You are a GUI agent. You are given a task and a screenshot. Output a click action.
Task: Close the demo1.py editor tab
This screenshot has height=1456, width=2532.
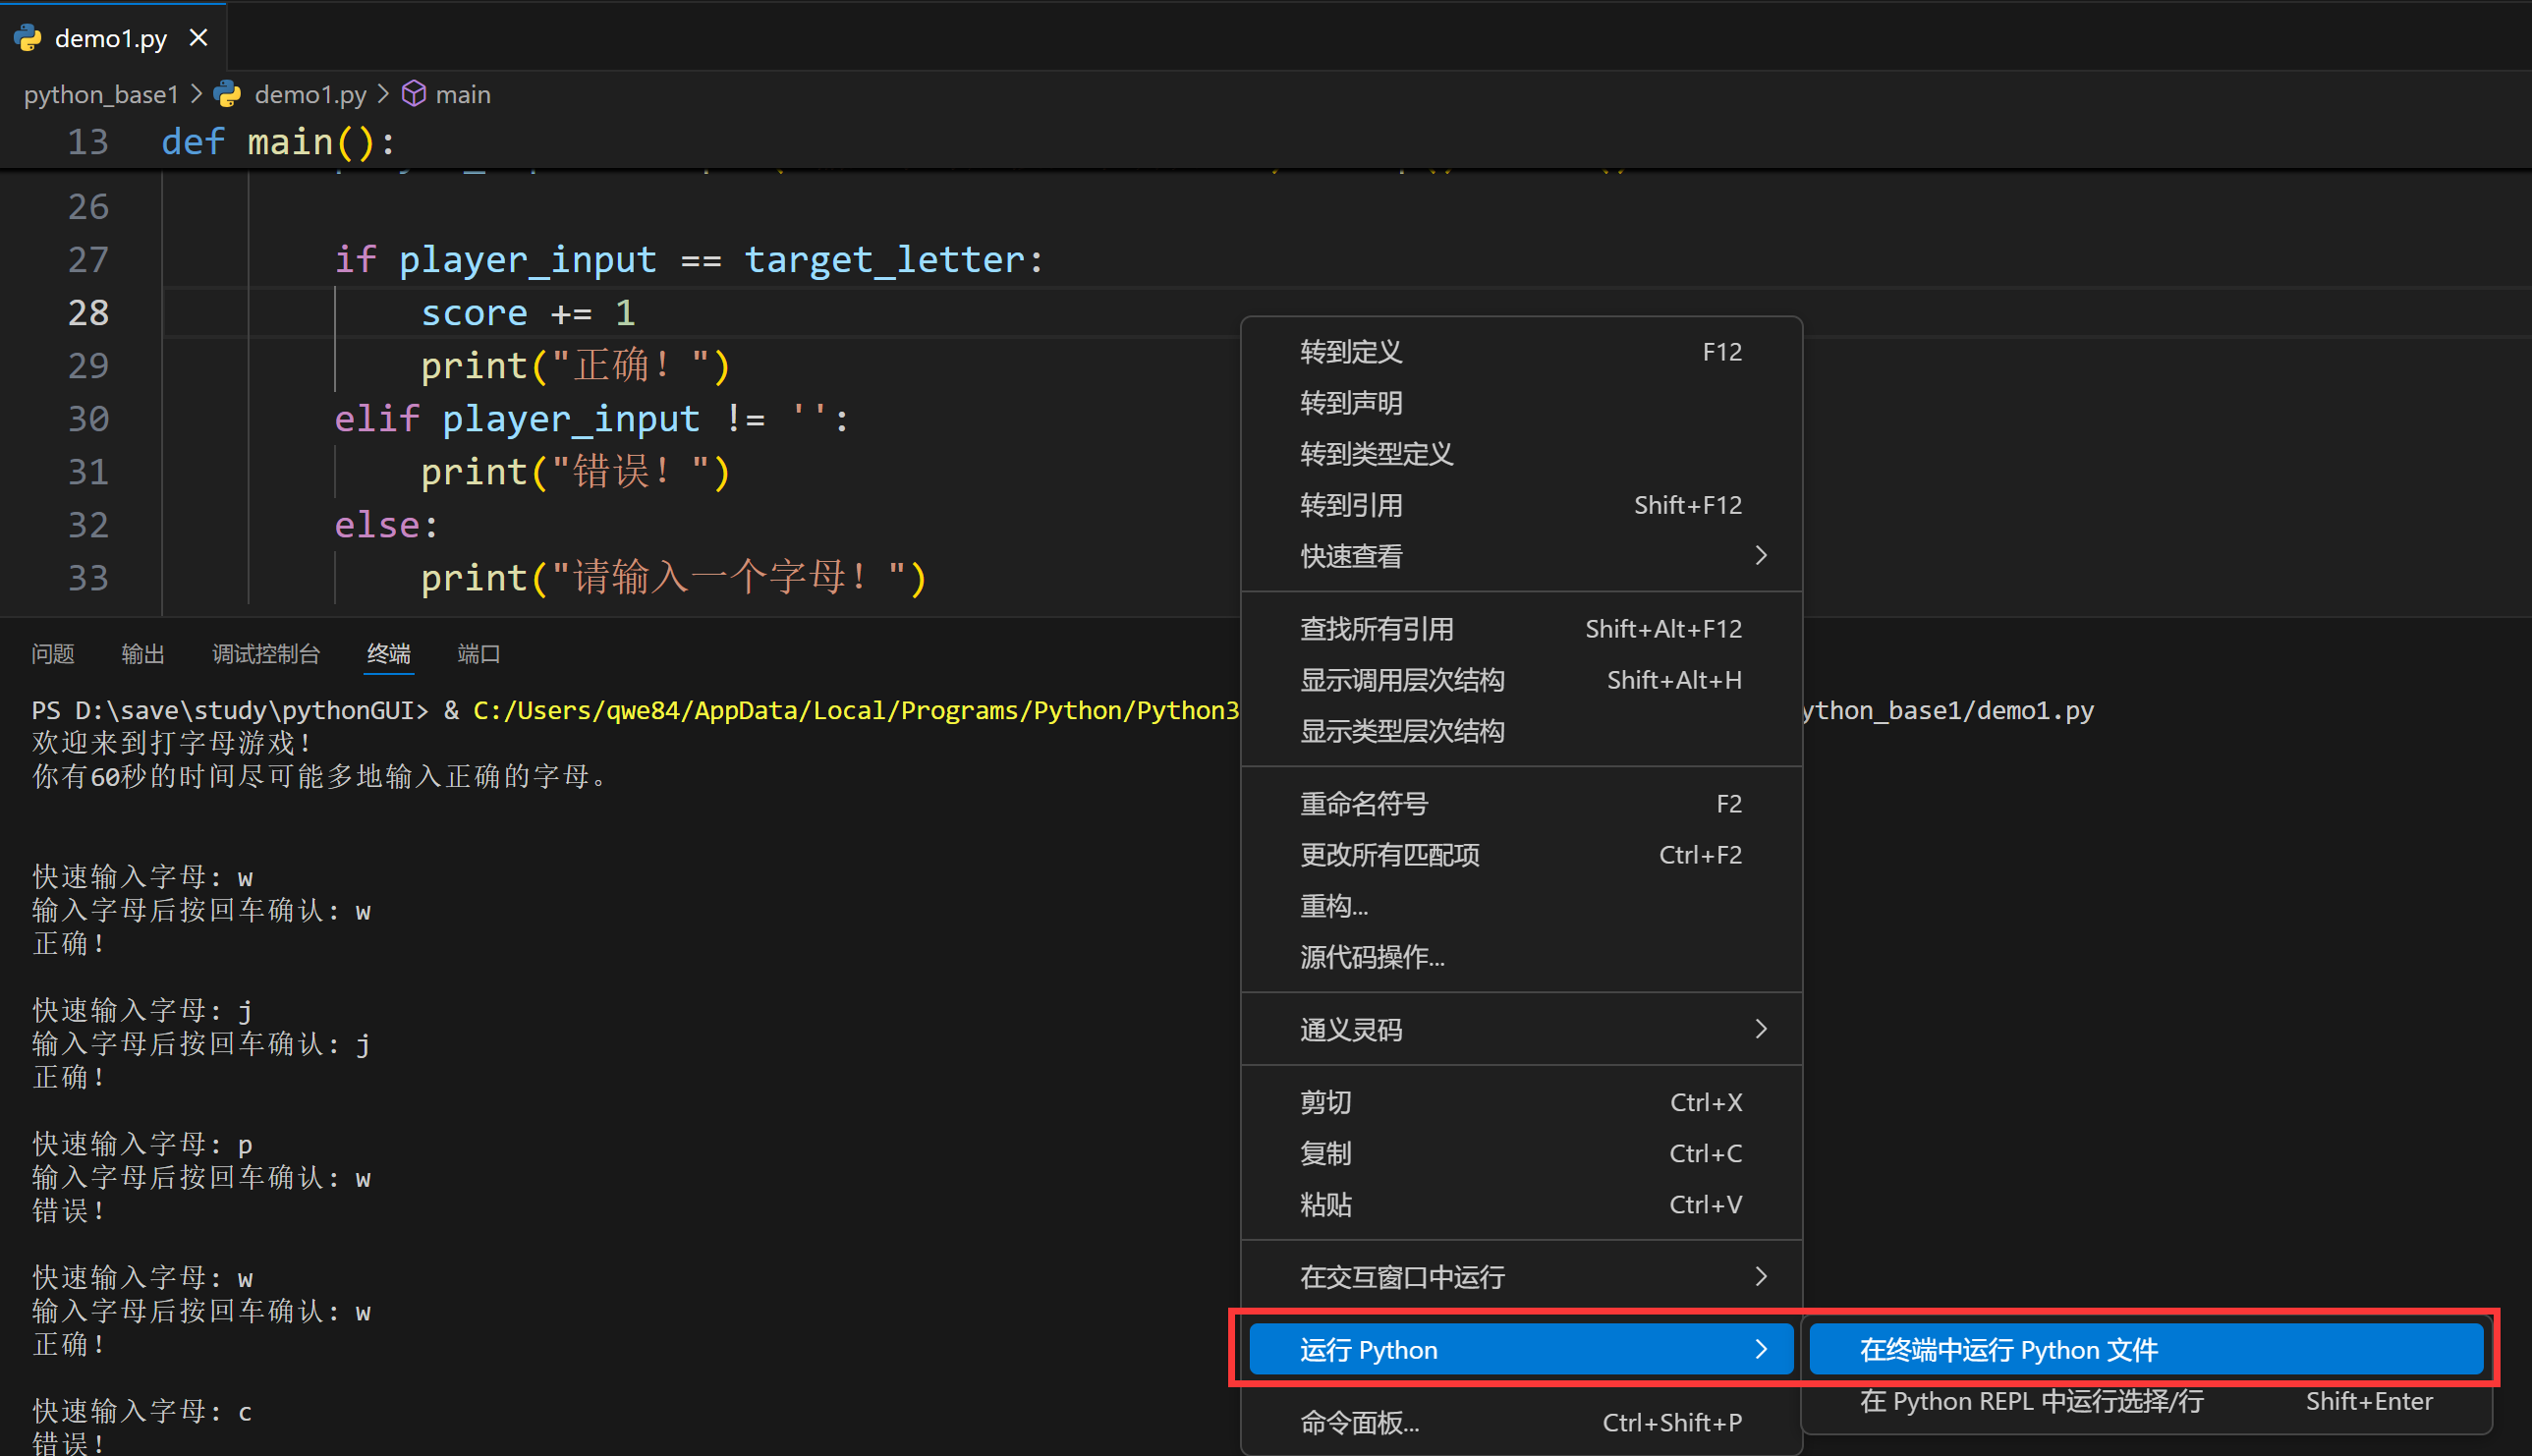click(198, 37)
